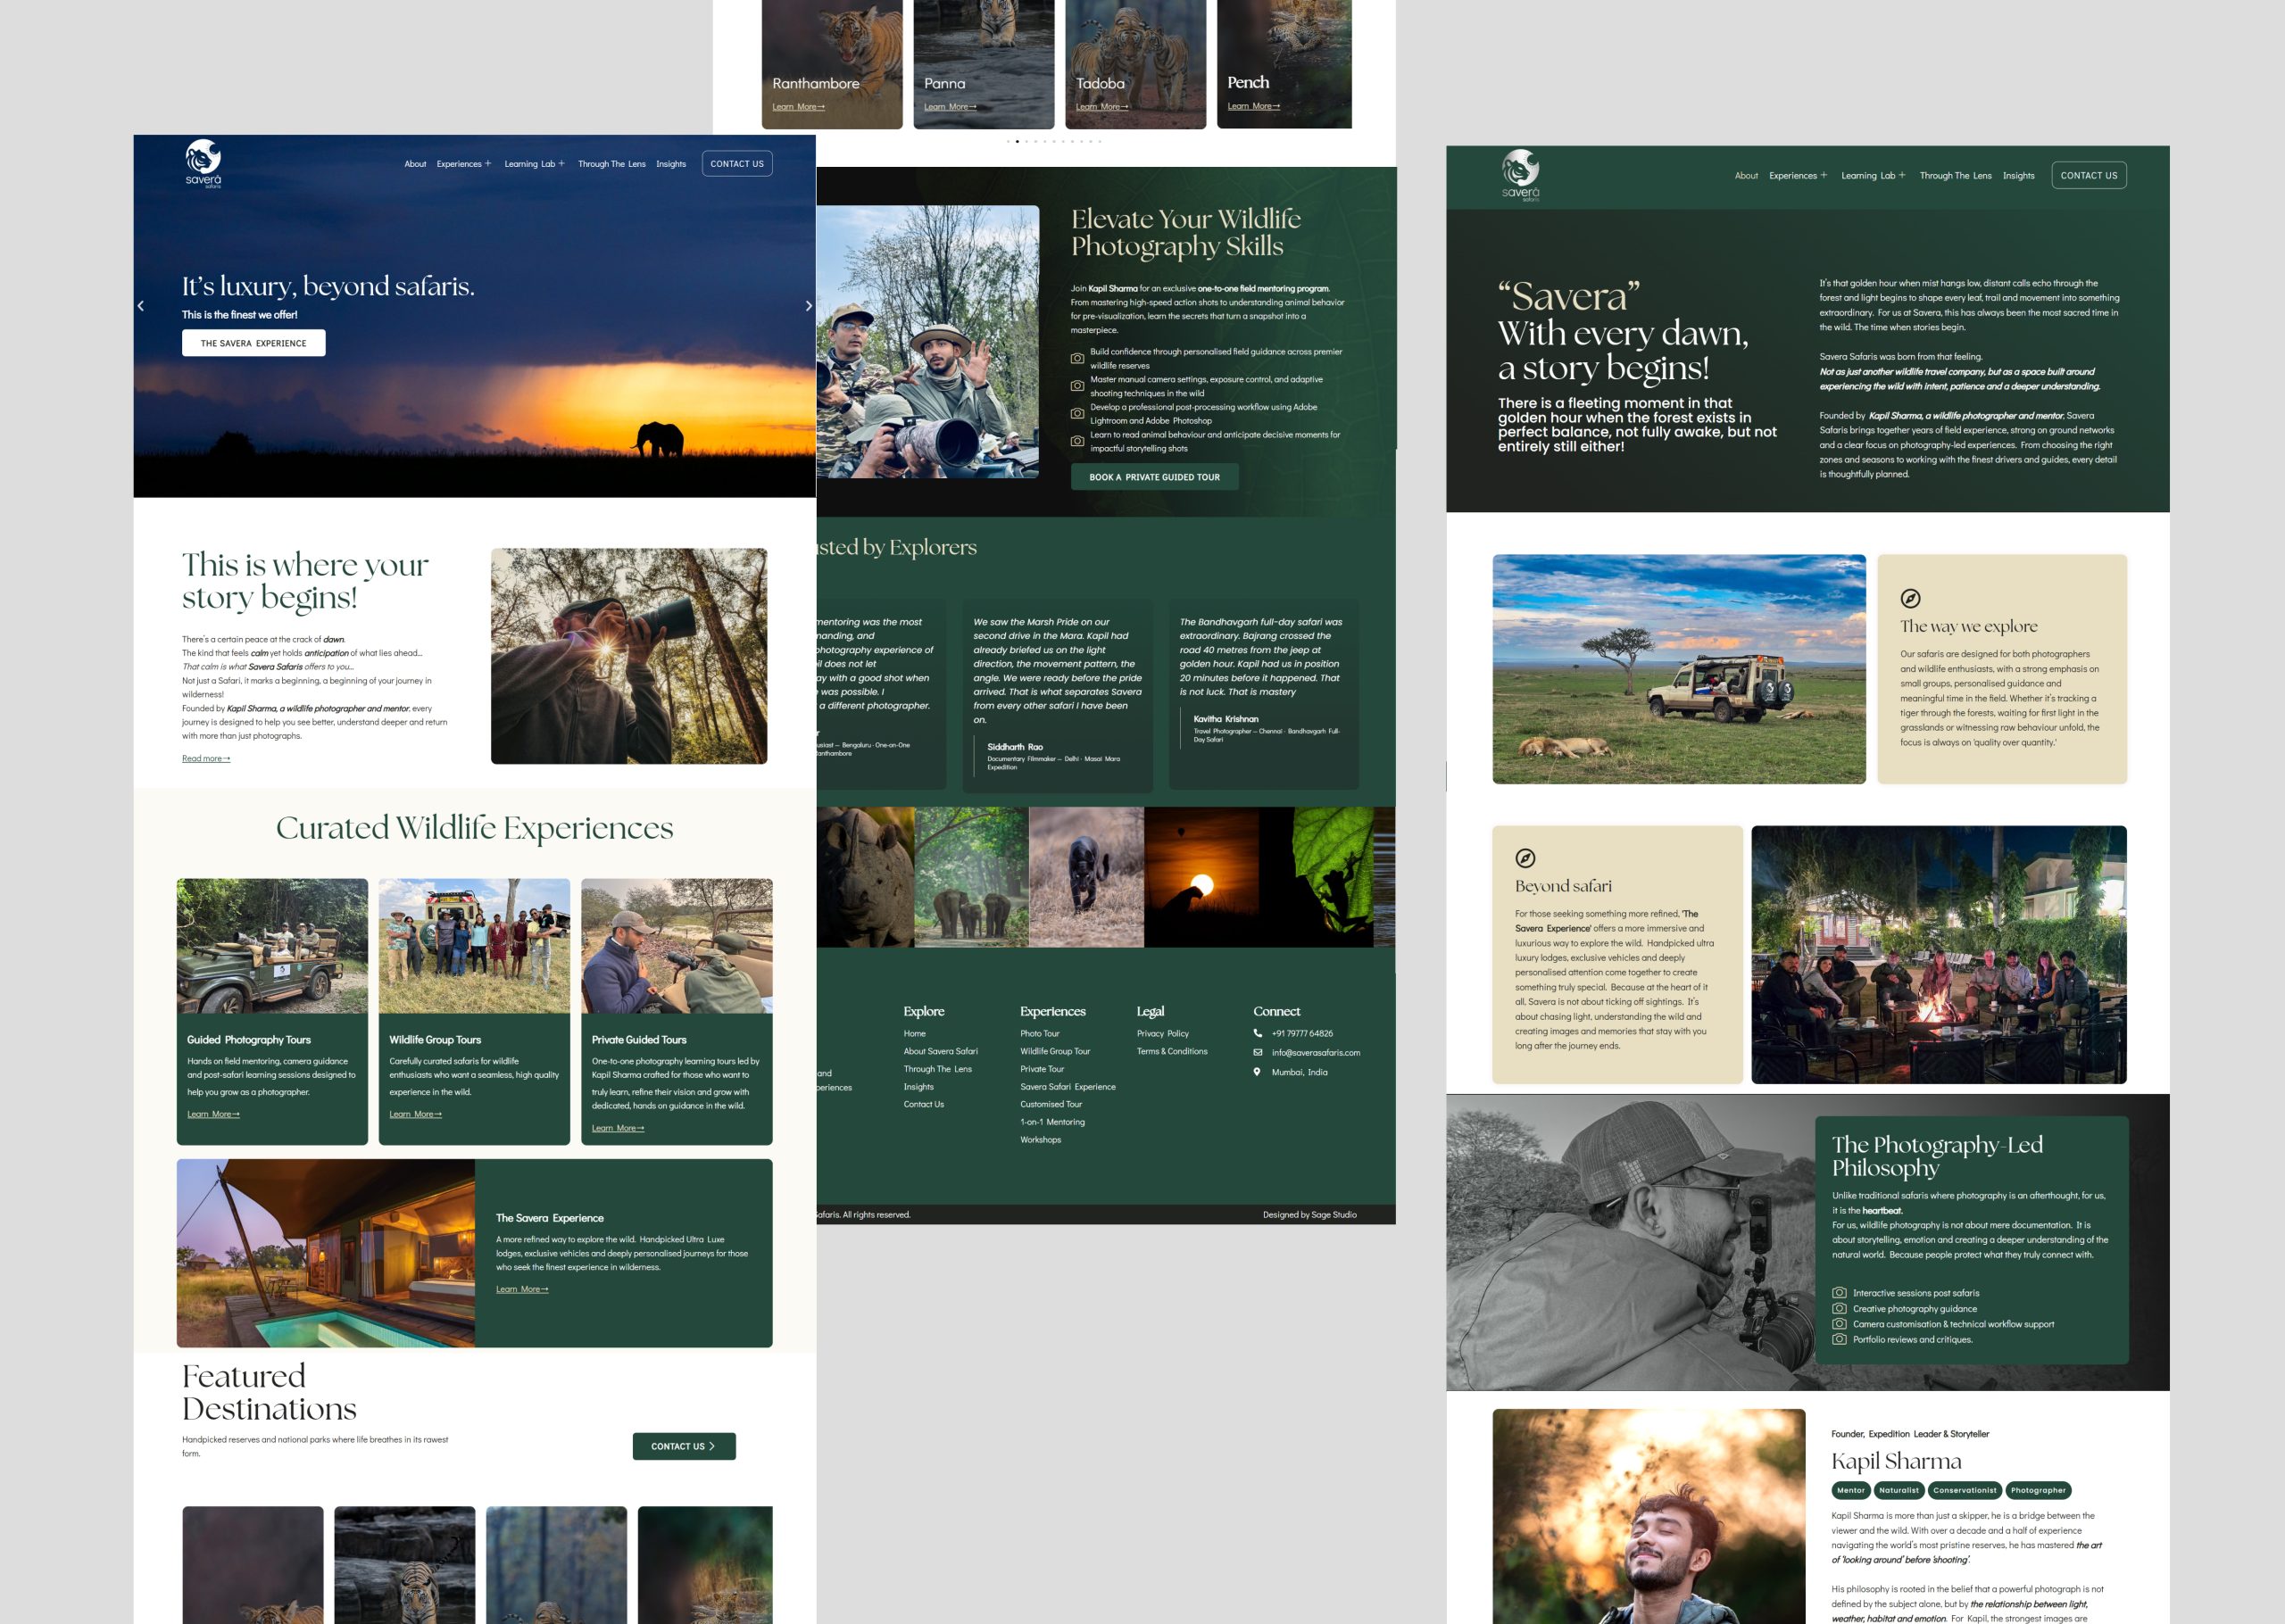This screenshot has width=2285, height=1624.
Task: Open About in the green About page navigation
Action: coord(1746,176)
